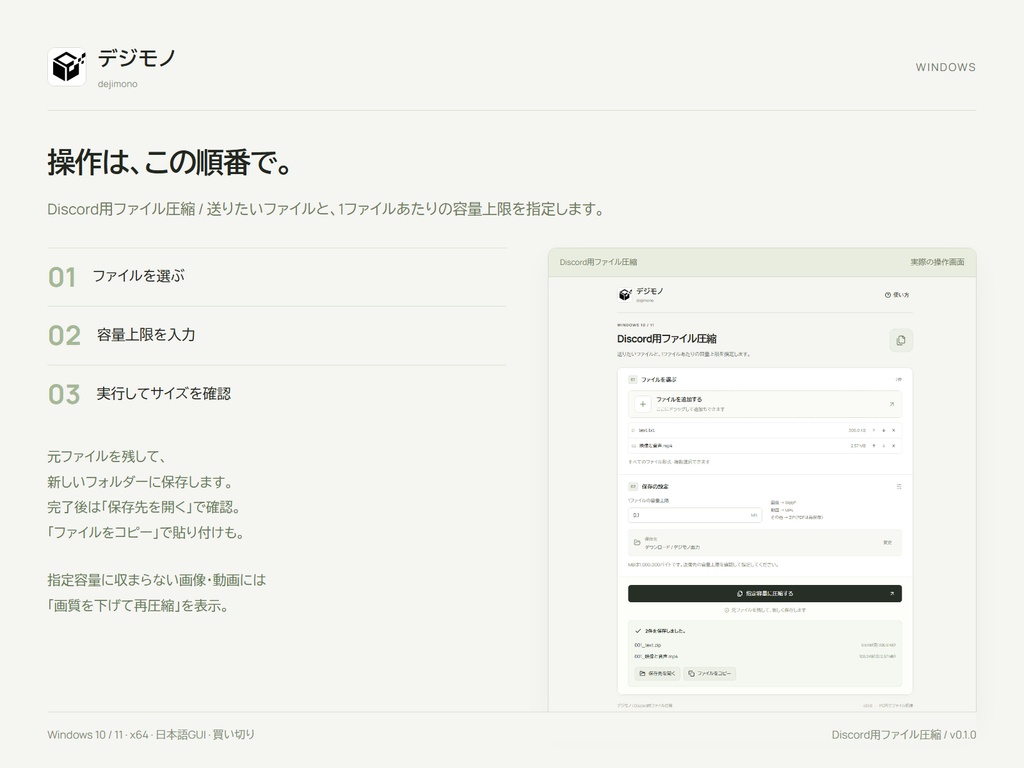
Task: Select the 映像と音声.mp4 file row
Action: [x=764, y=445]
